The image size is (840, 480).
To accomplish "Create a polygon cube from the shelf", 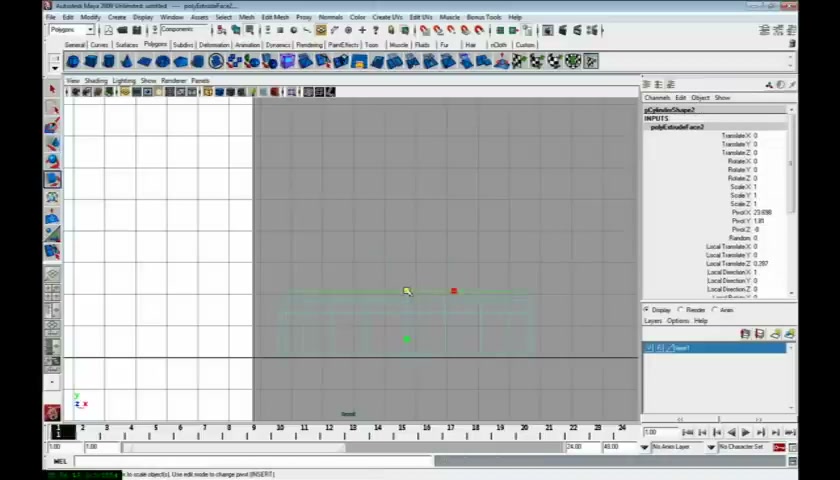I will (x=91, y=62).
